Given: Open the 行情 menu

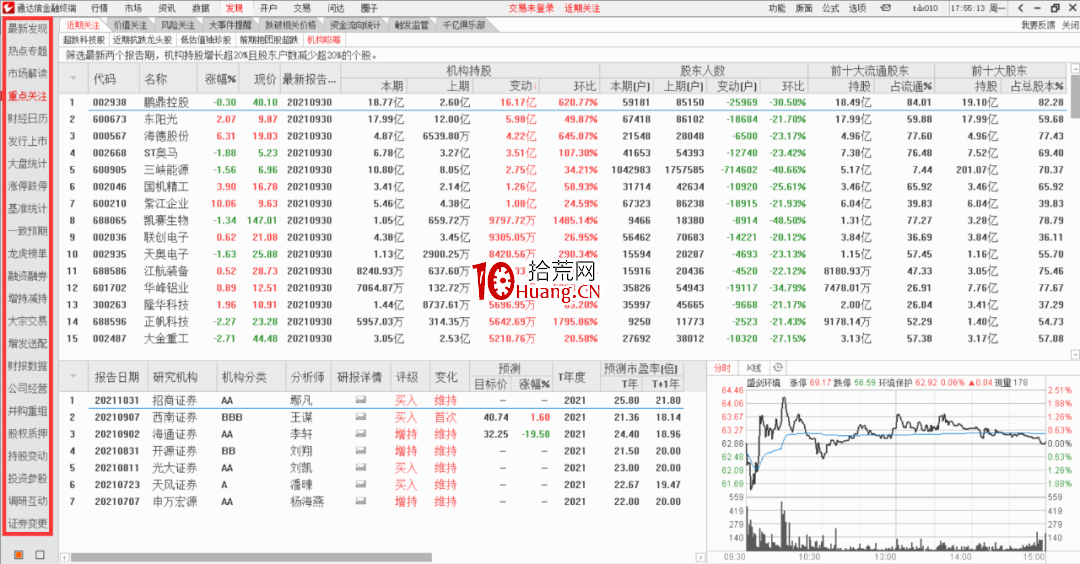Looking at the screenshot, I should click(100, 8).
